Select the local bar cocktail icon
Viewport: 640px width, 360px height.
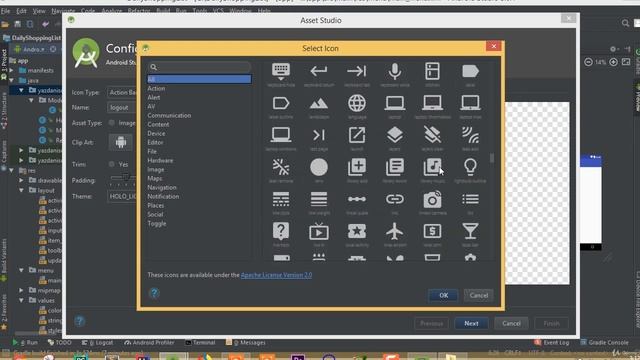pos(470,231)
